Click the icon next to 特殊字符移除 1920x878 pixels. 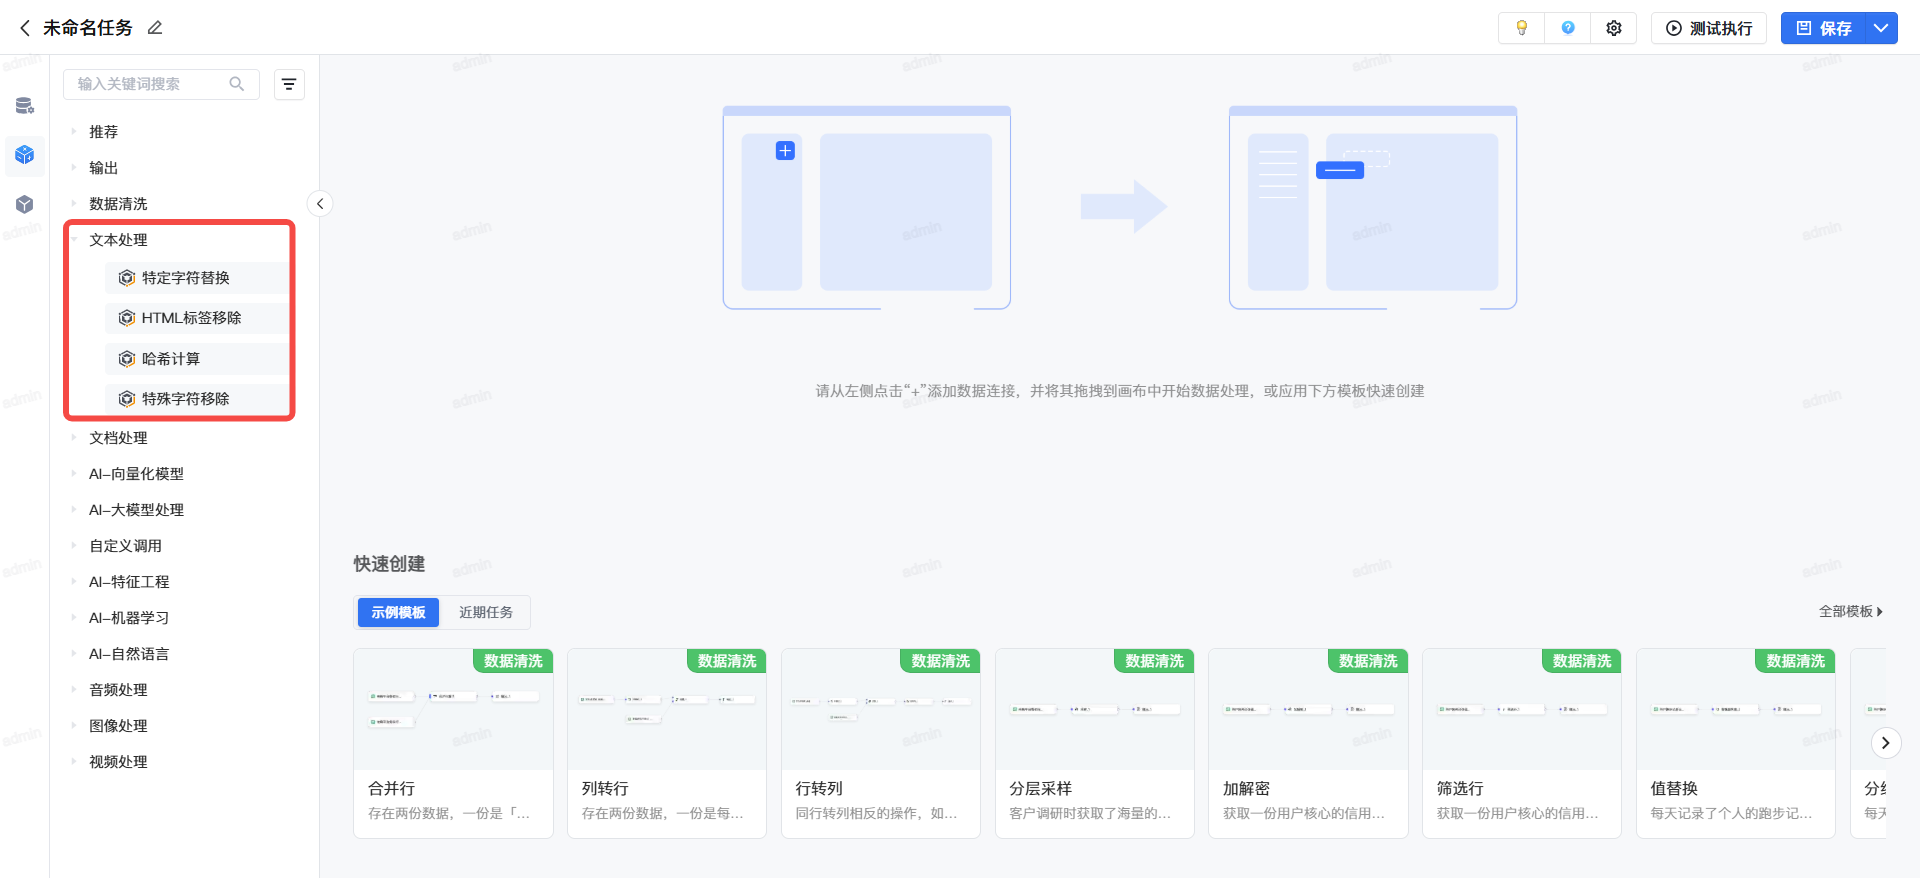click(127, 399)
